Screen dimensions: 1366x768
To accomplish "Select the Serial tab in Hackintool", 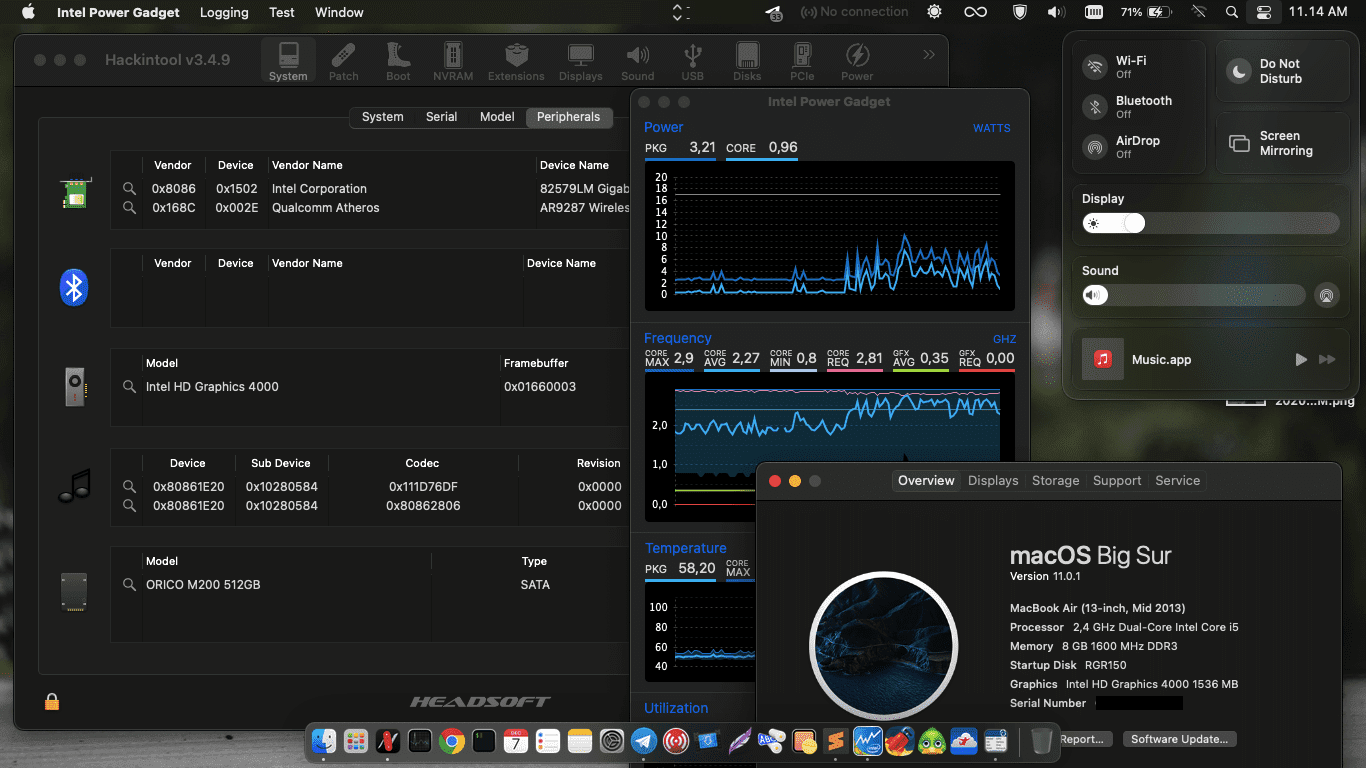I will tap(441, 117).
